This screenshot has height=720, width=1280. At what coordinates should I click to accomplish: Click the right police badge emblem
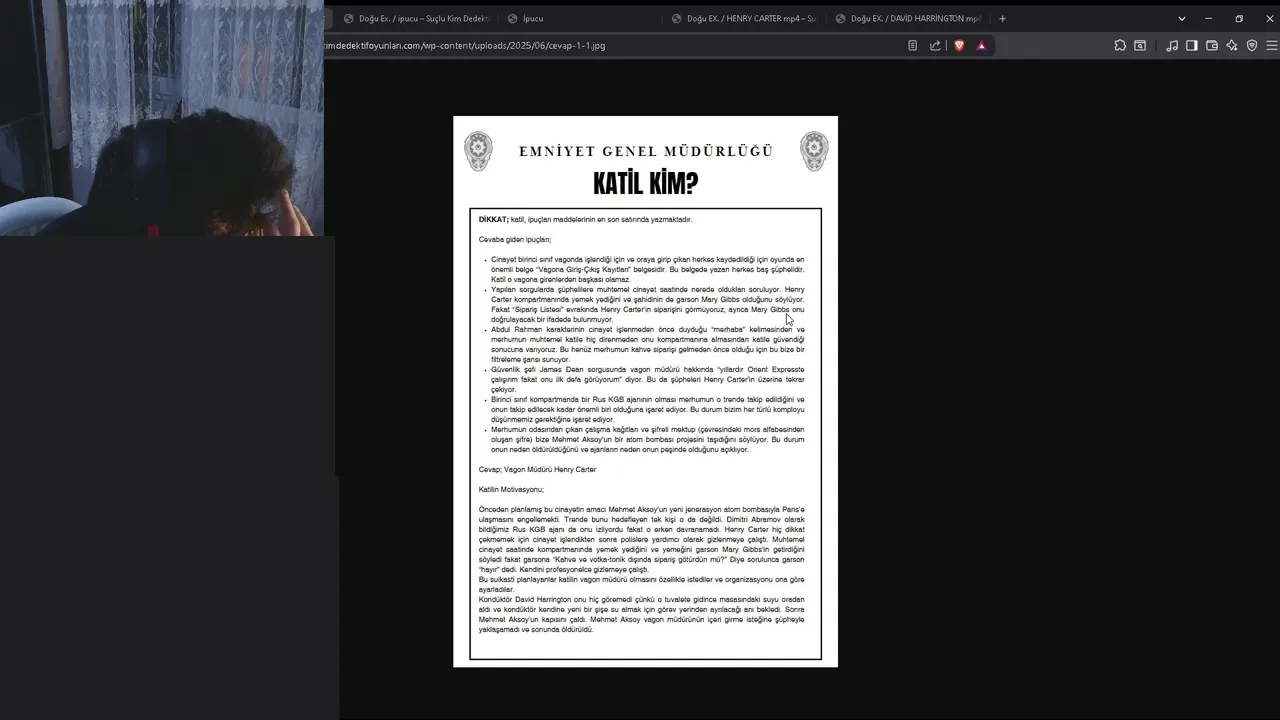click(x=814, y=151)
